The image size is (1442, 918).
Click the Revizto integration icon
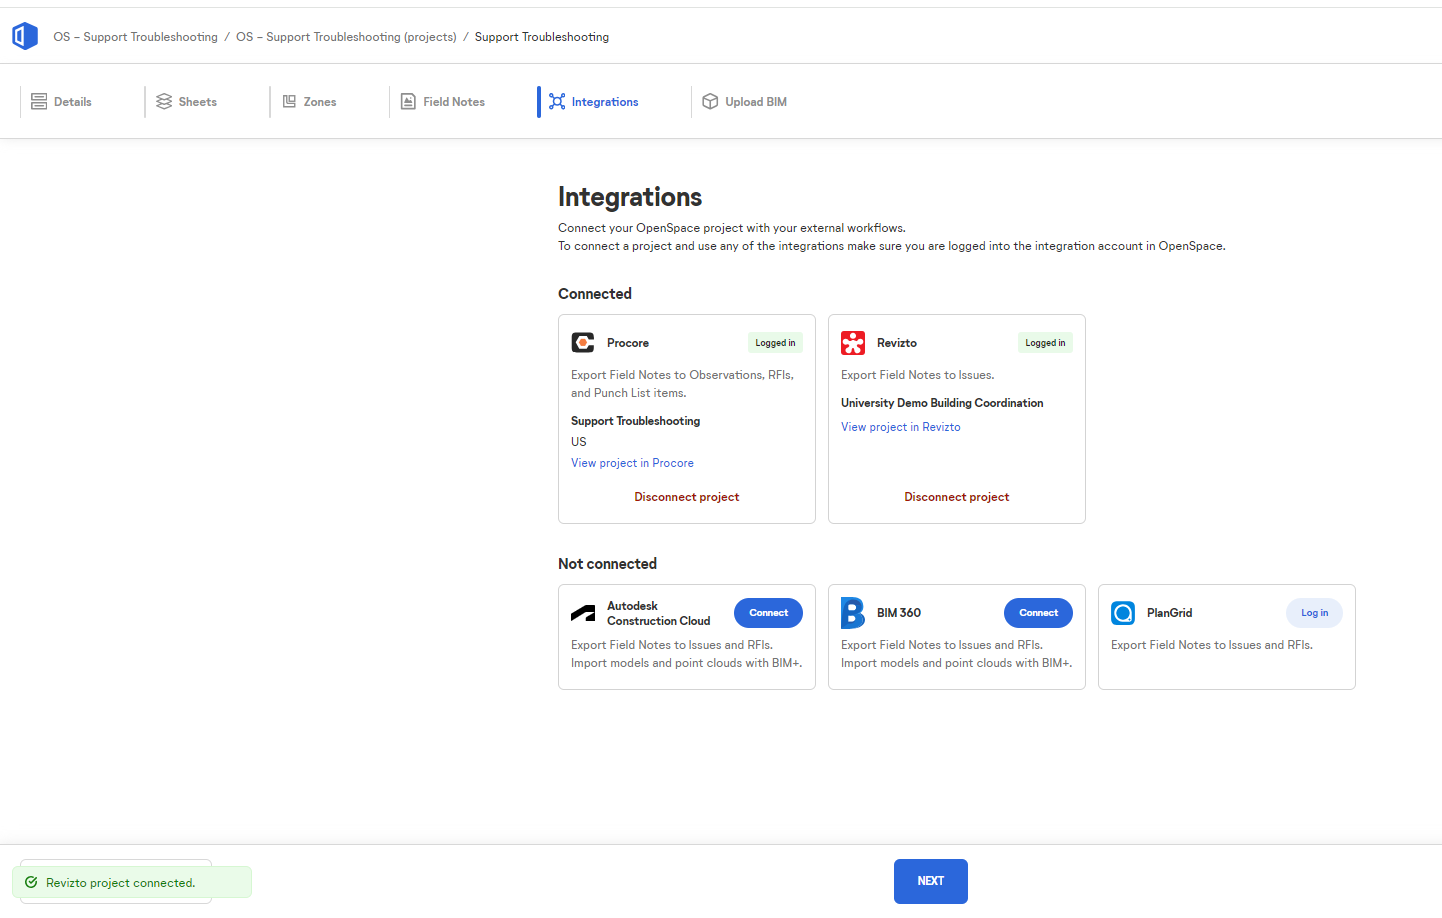pos(853,342)
